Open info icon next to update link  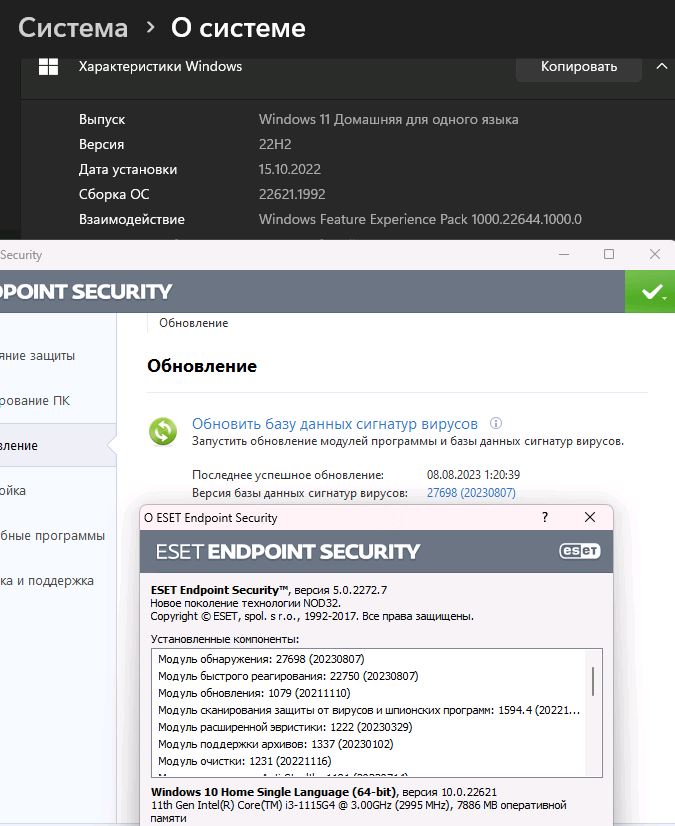(x=496, y=423)
